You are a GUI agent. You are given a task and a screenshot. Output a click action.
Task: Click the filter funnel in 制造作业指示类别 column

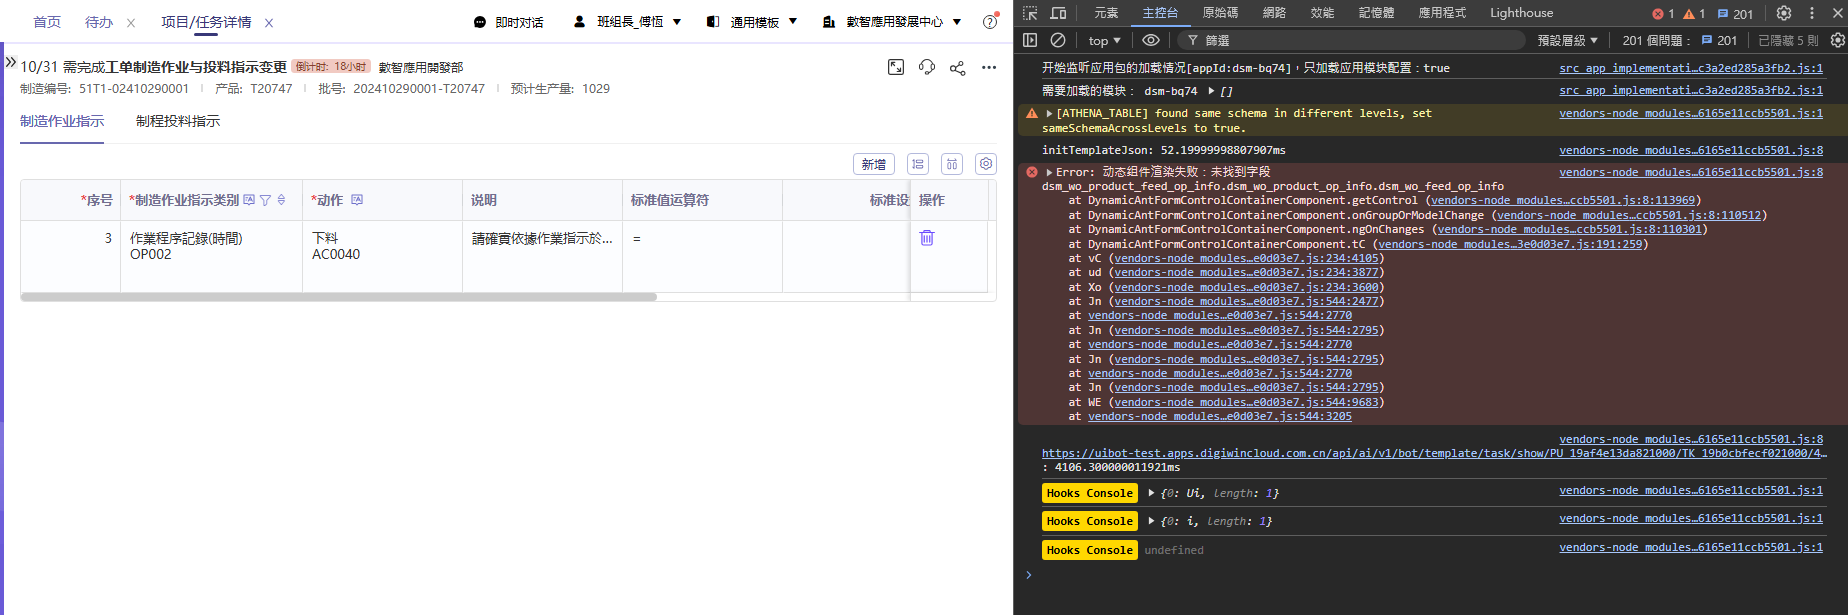tap(265, 200)
